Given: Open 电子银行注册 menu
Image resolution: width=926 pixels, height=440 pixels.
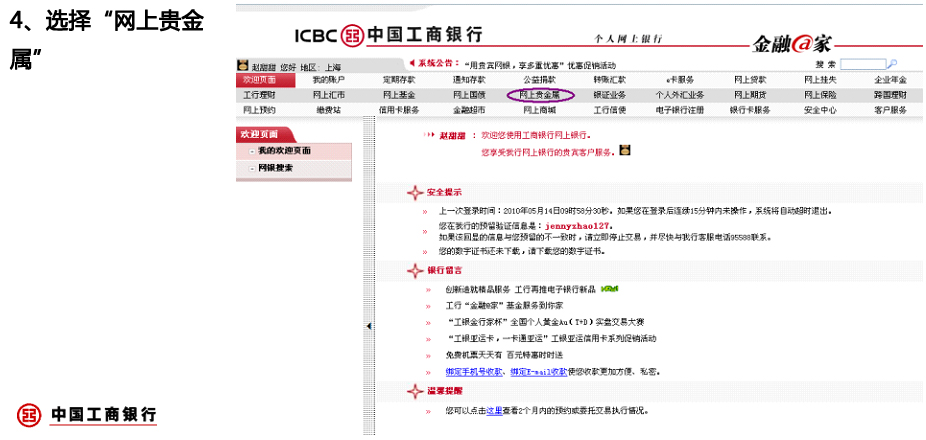Looking at the screenshot, I should 680,110.
